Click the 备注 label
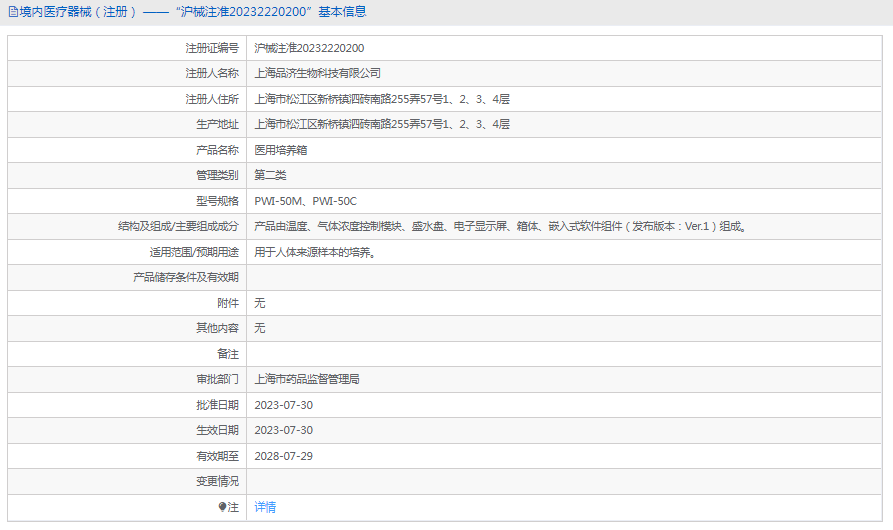The height and width of the screenshot is (530, 893). pyautogui.click(x=228, y=354)
